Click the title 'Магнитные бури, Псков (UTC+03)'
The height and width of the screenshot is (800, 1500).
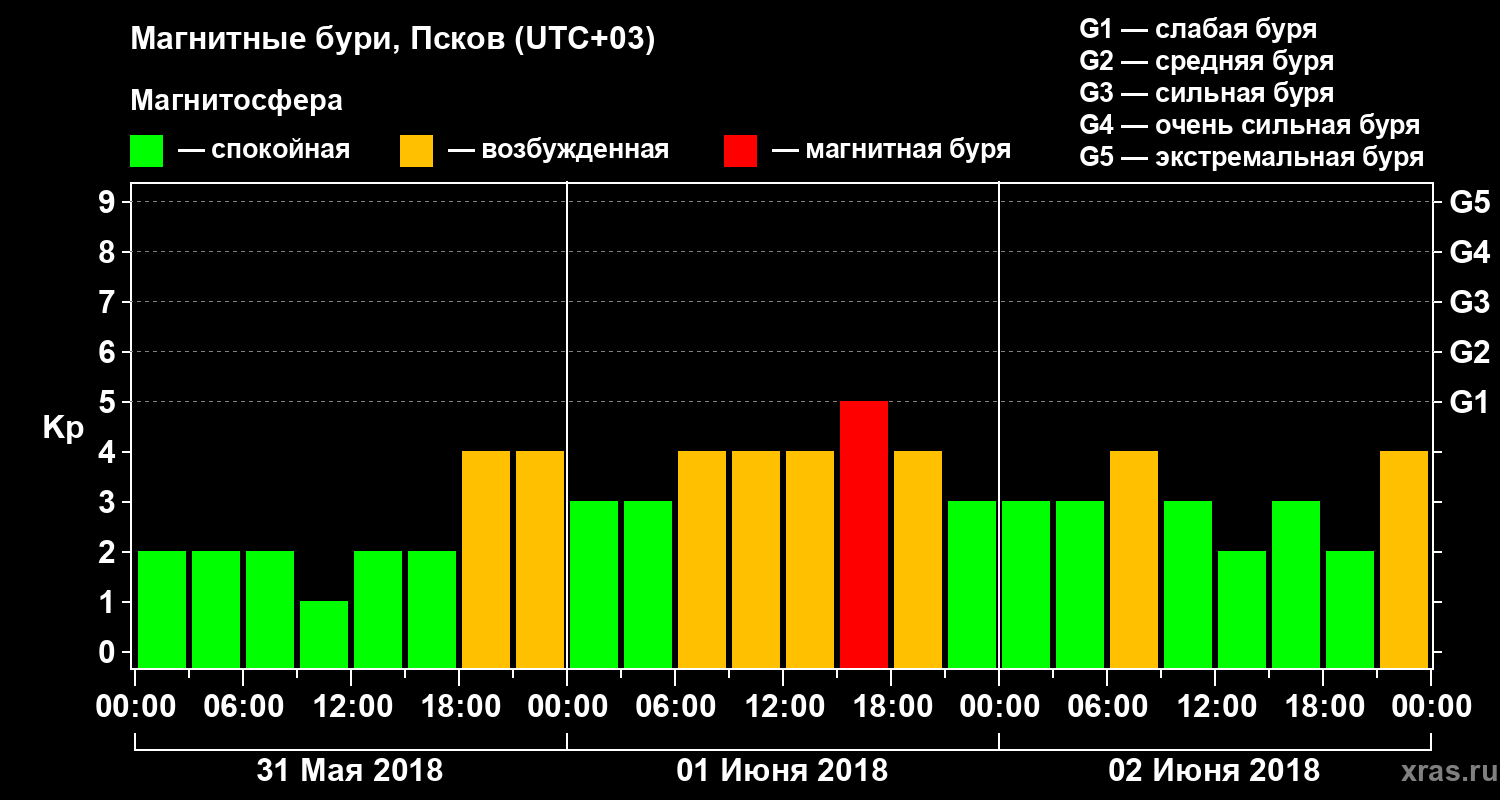coord(393,40)
